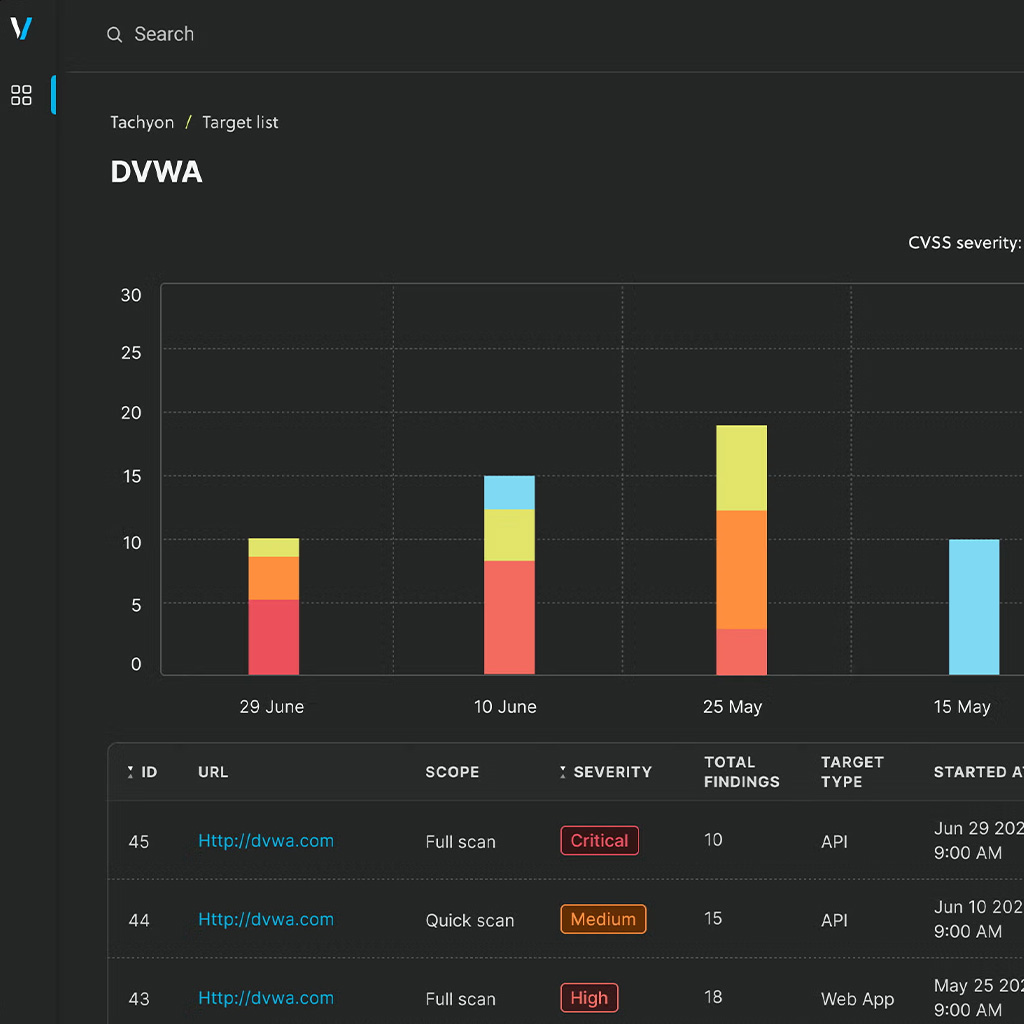Open the dashboard grid icon in sidebar
The height and width of the screenshot is (1024, 1024).
click(22, 95)
